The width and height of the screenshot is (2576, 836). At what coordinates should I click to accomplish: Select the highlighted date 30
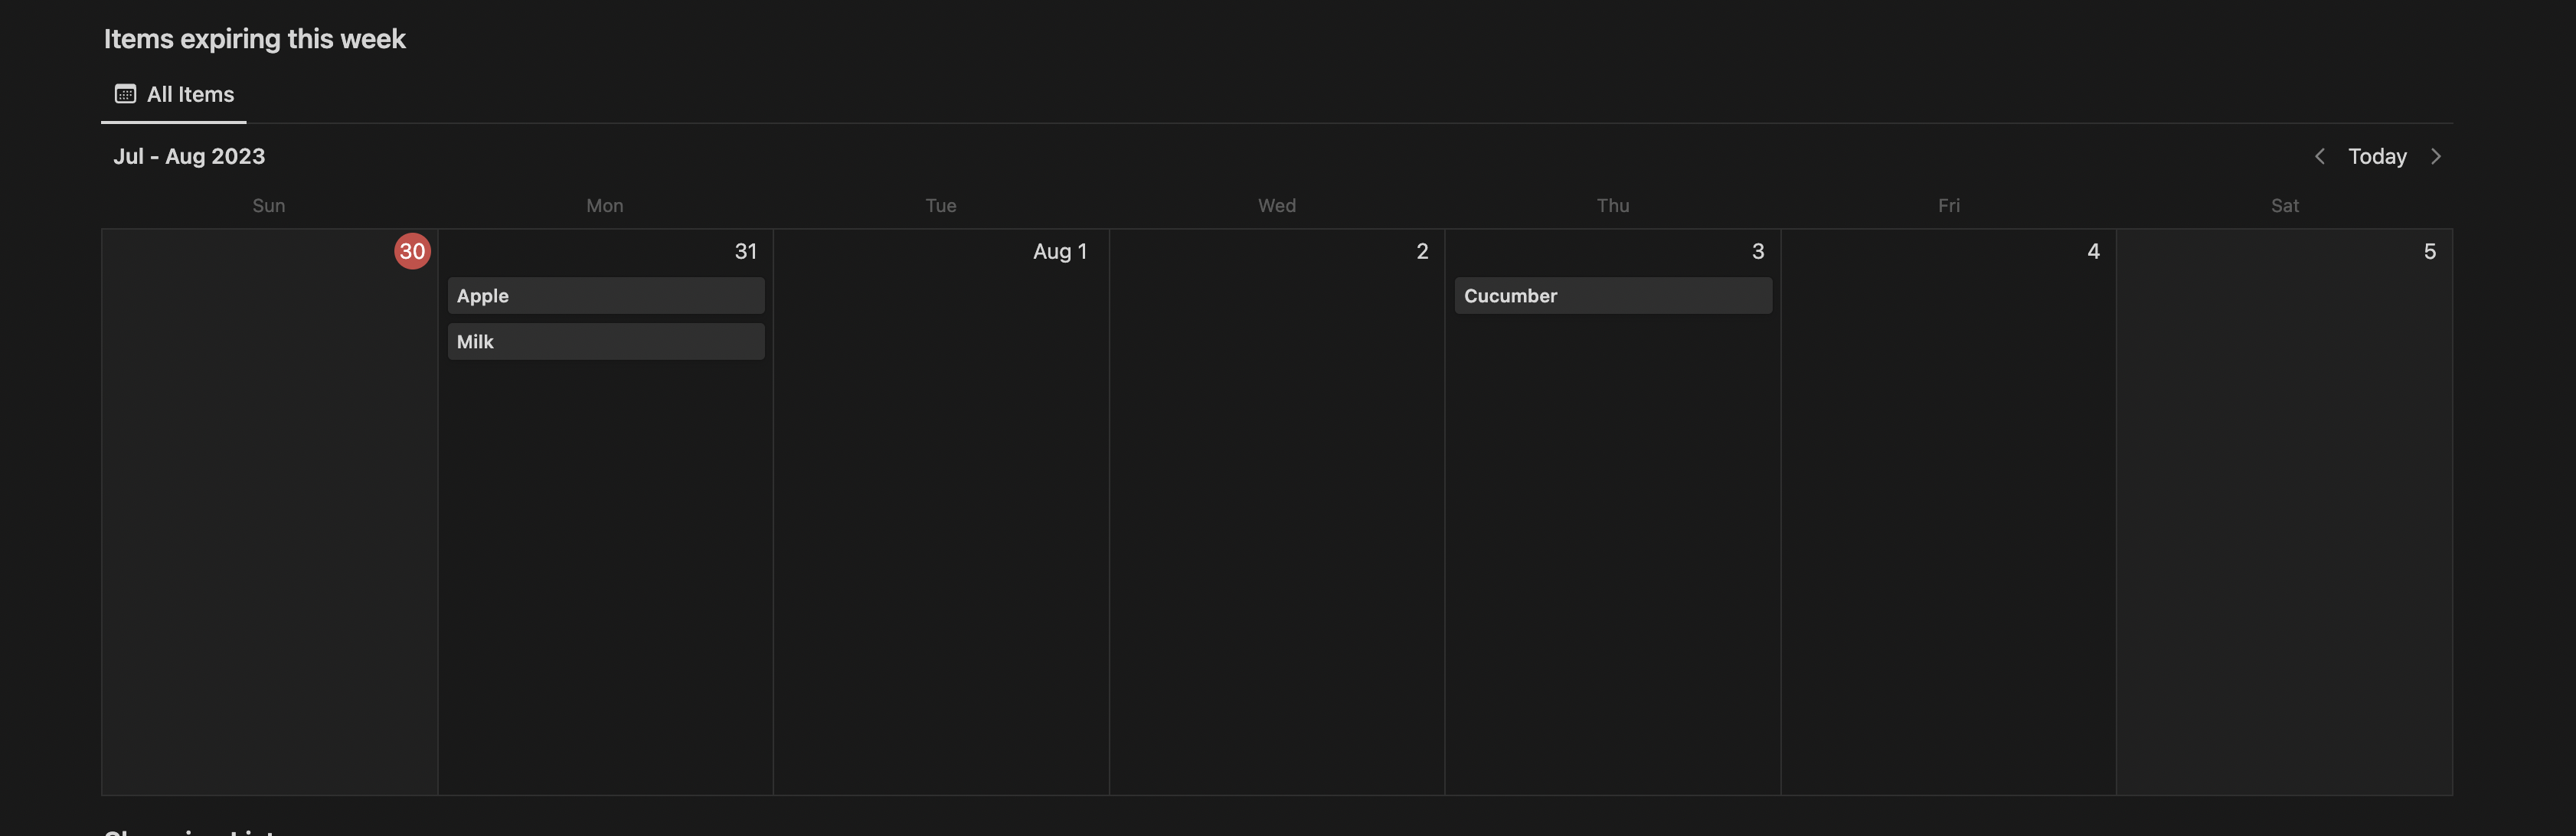tap(412, 251)
